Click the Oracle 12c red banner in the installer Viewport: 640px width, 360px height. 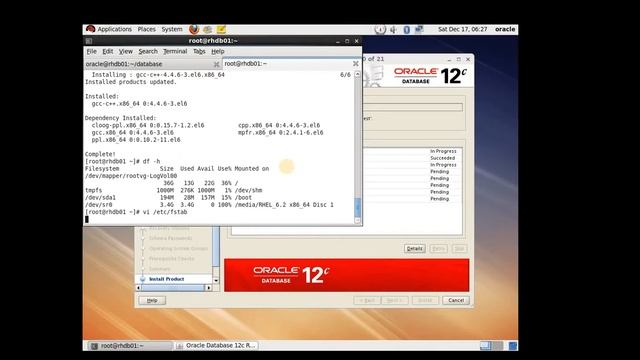click(347, 275)
